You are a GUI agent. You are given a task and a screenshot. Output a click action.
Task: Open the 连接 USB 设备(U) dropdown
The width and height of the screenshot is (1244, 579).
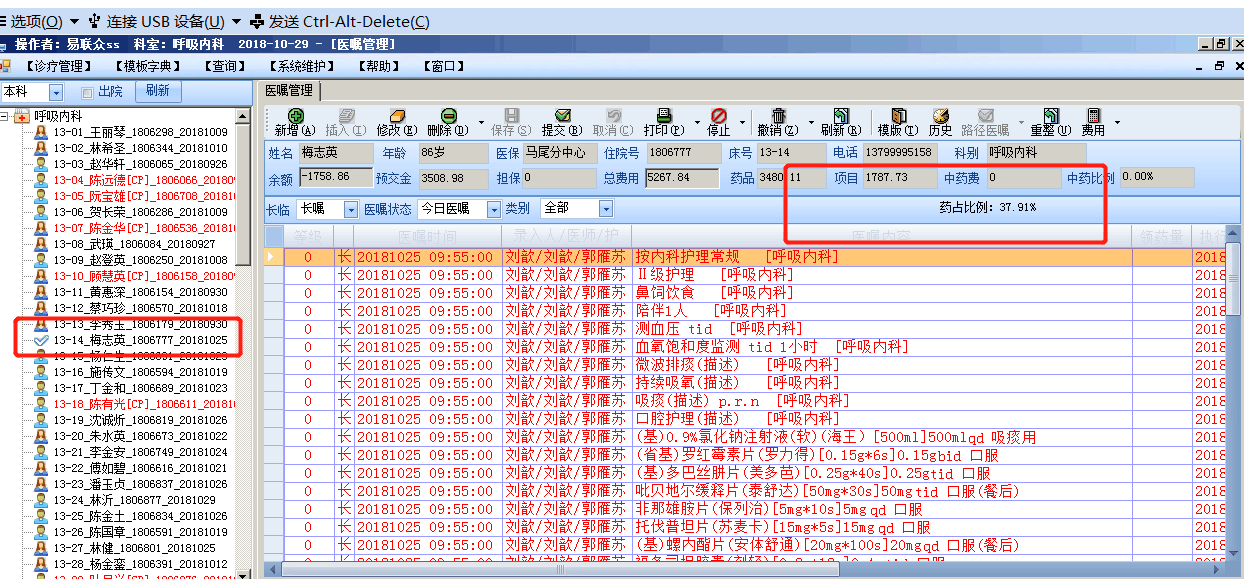[x=165, y=21]
